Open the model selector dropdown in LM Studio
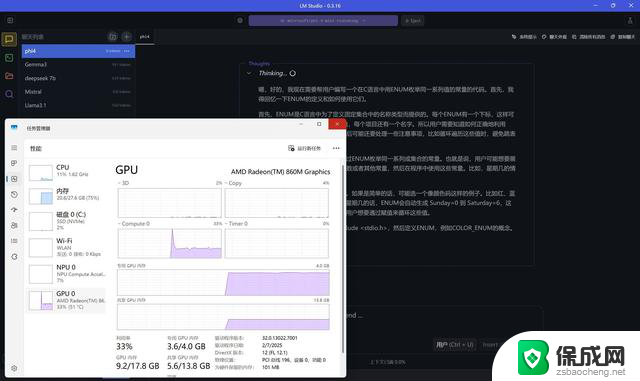Image resolution: width=640 pixels, height=381 pixels. point(323,20)
